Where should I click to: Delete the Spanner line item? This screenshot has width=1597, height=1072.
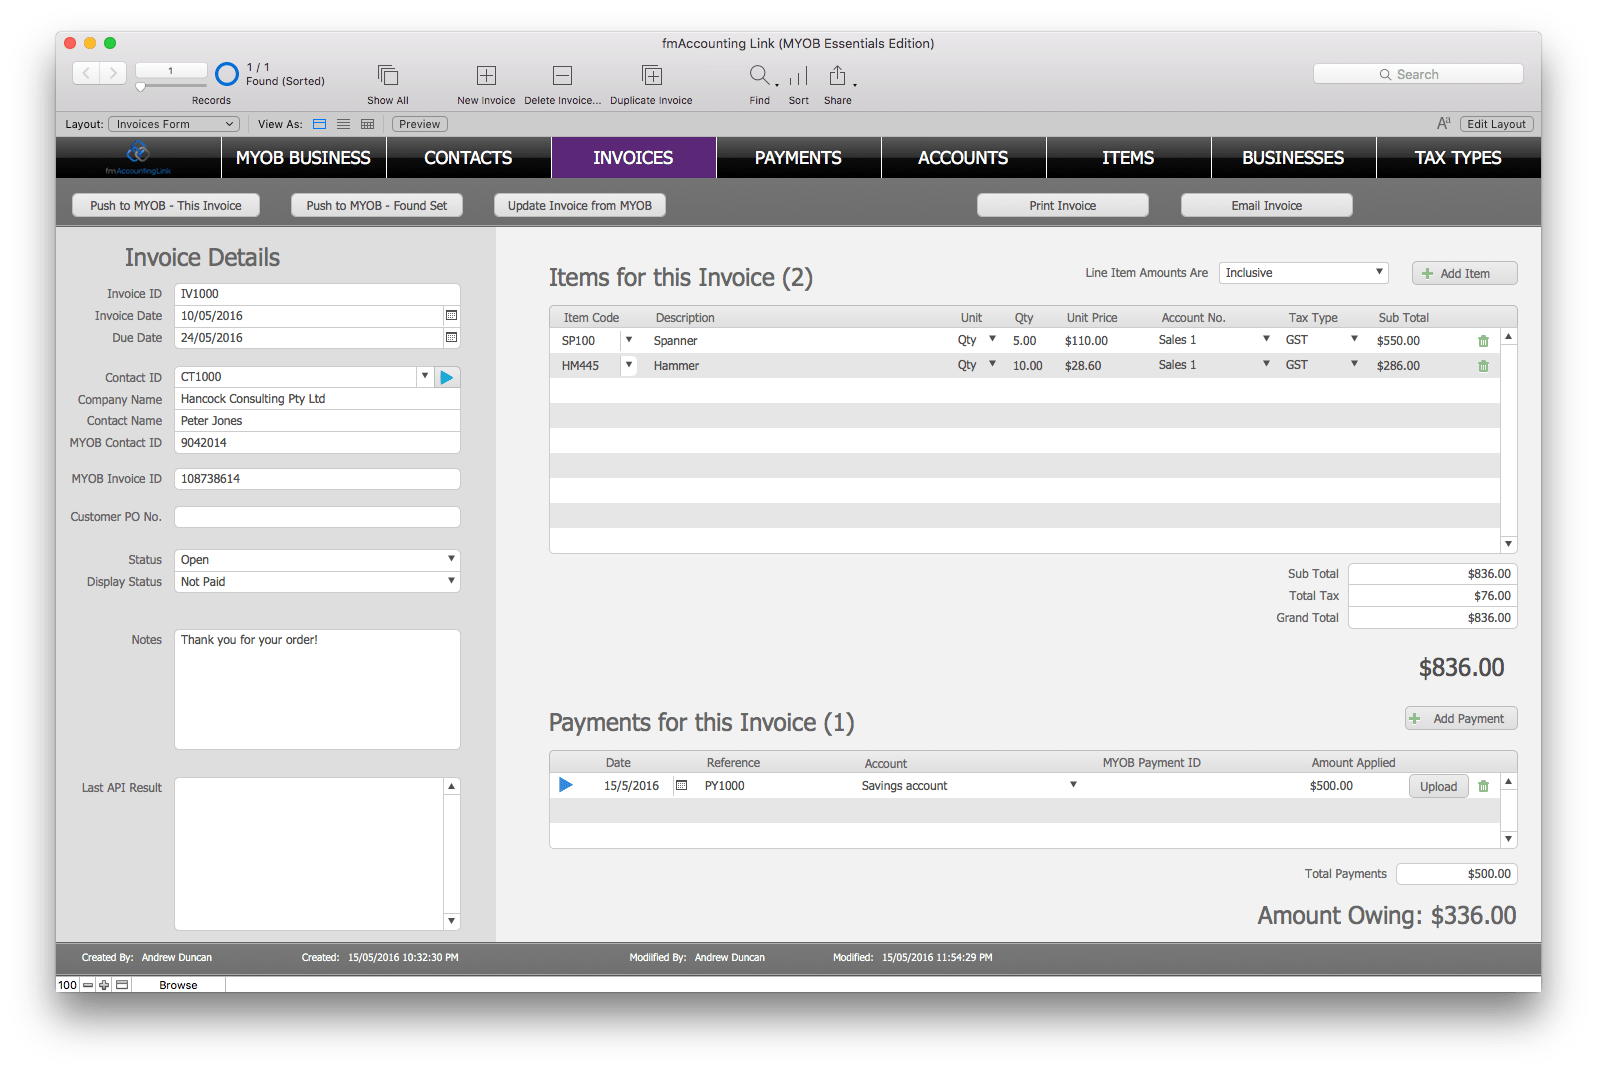coord(1483,341)
